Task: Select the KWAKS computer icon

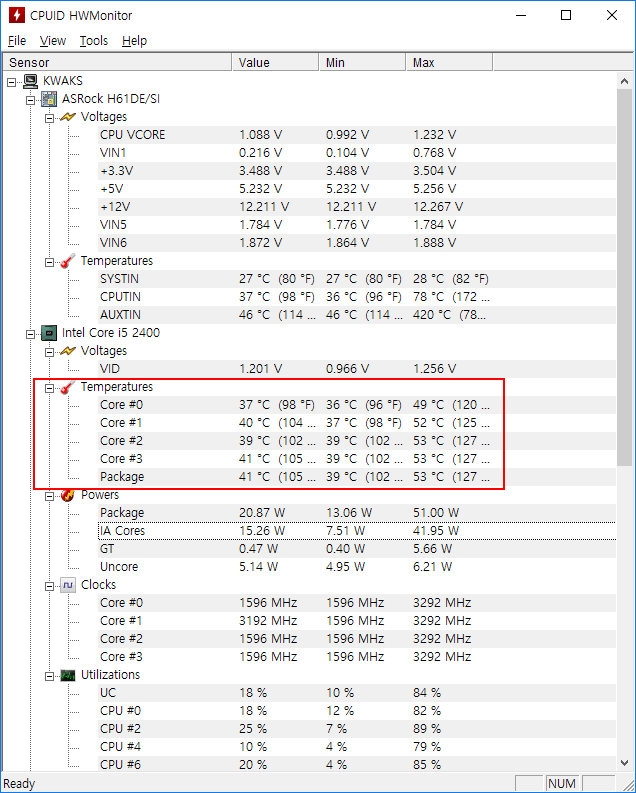Action: point(31,81)
